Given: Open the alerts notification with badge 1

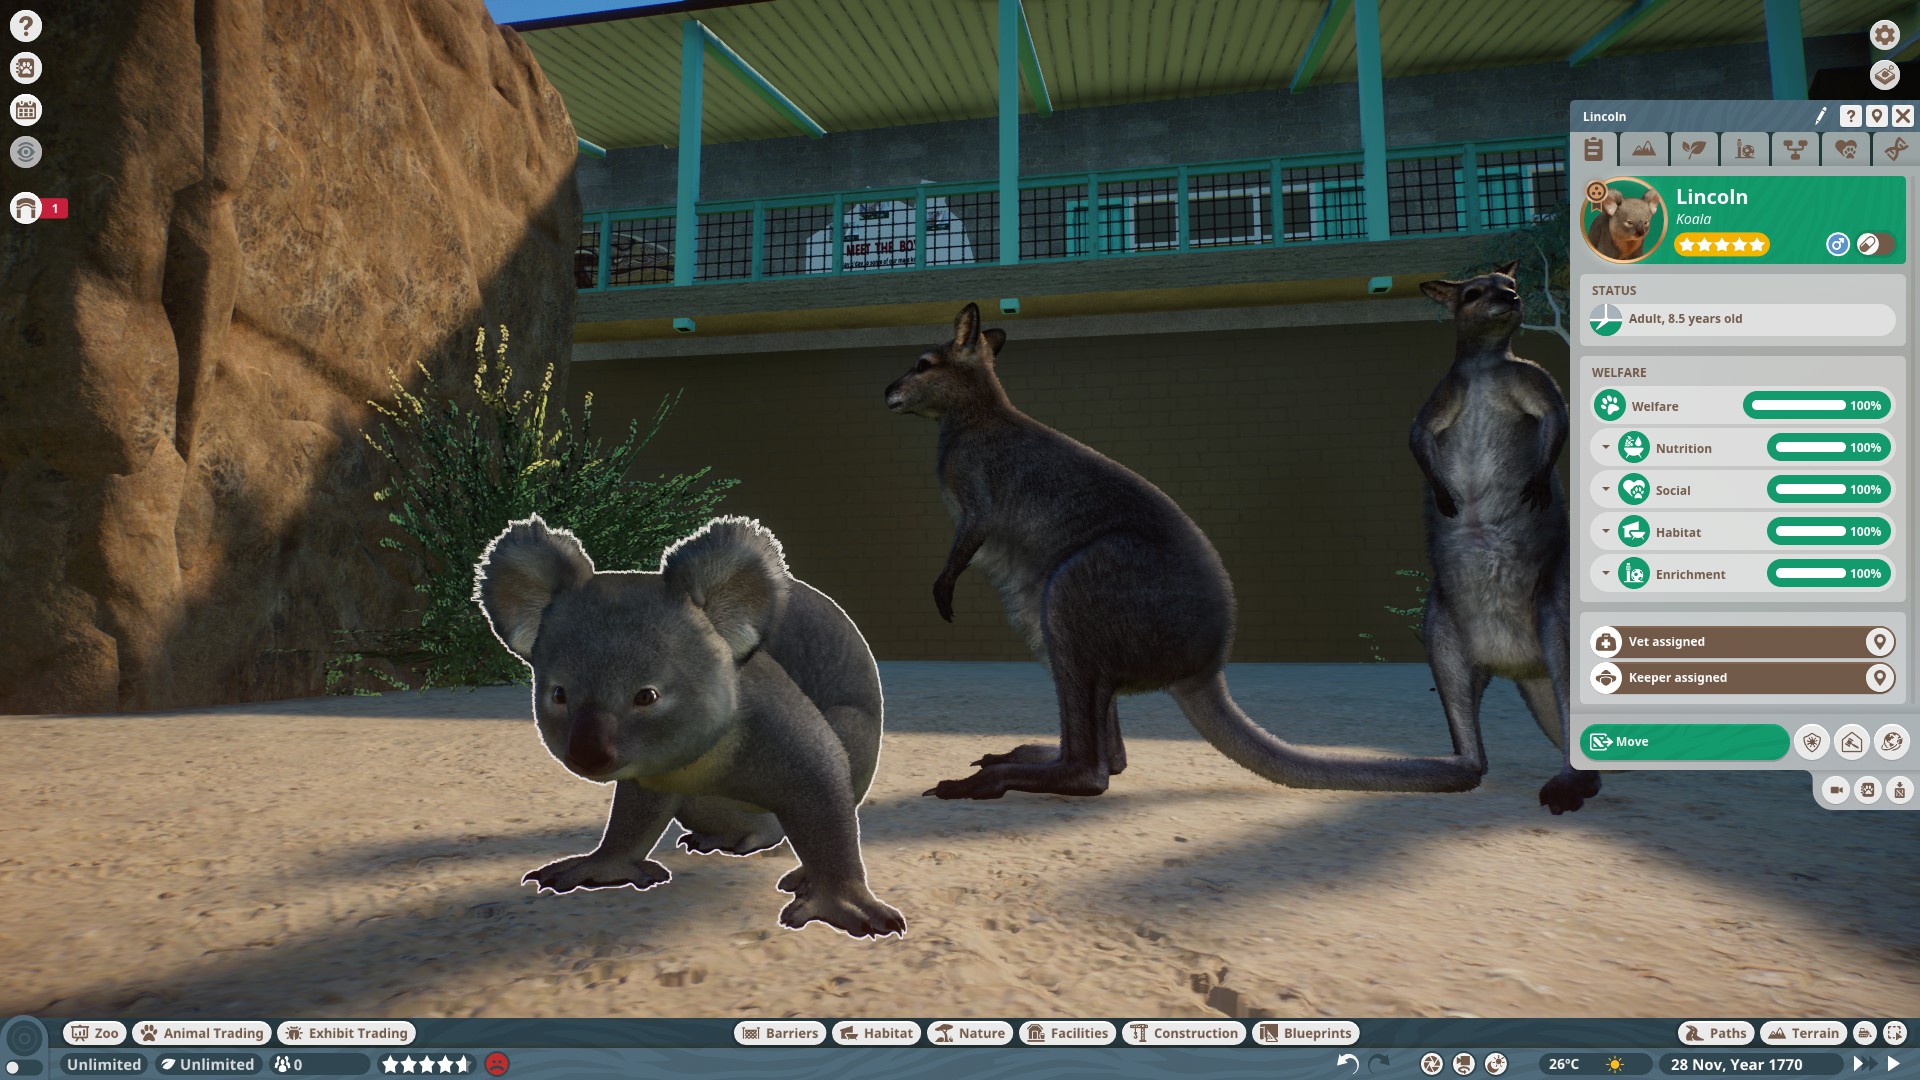Looking at the screenshot, I should coord(38,208).
